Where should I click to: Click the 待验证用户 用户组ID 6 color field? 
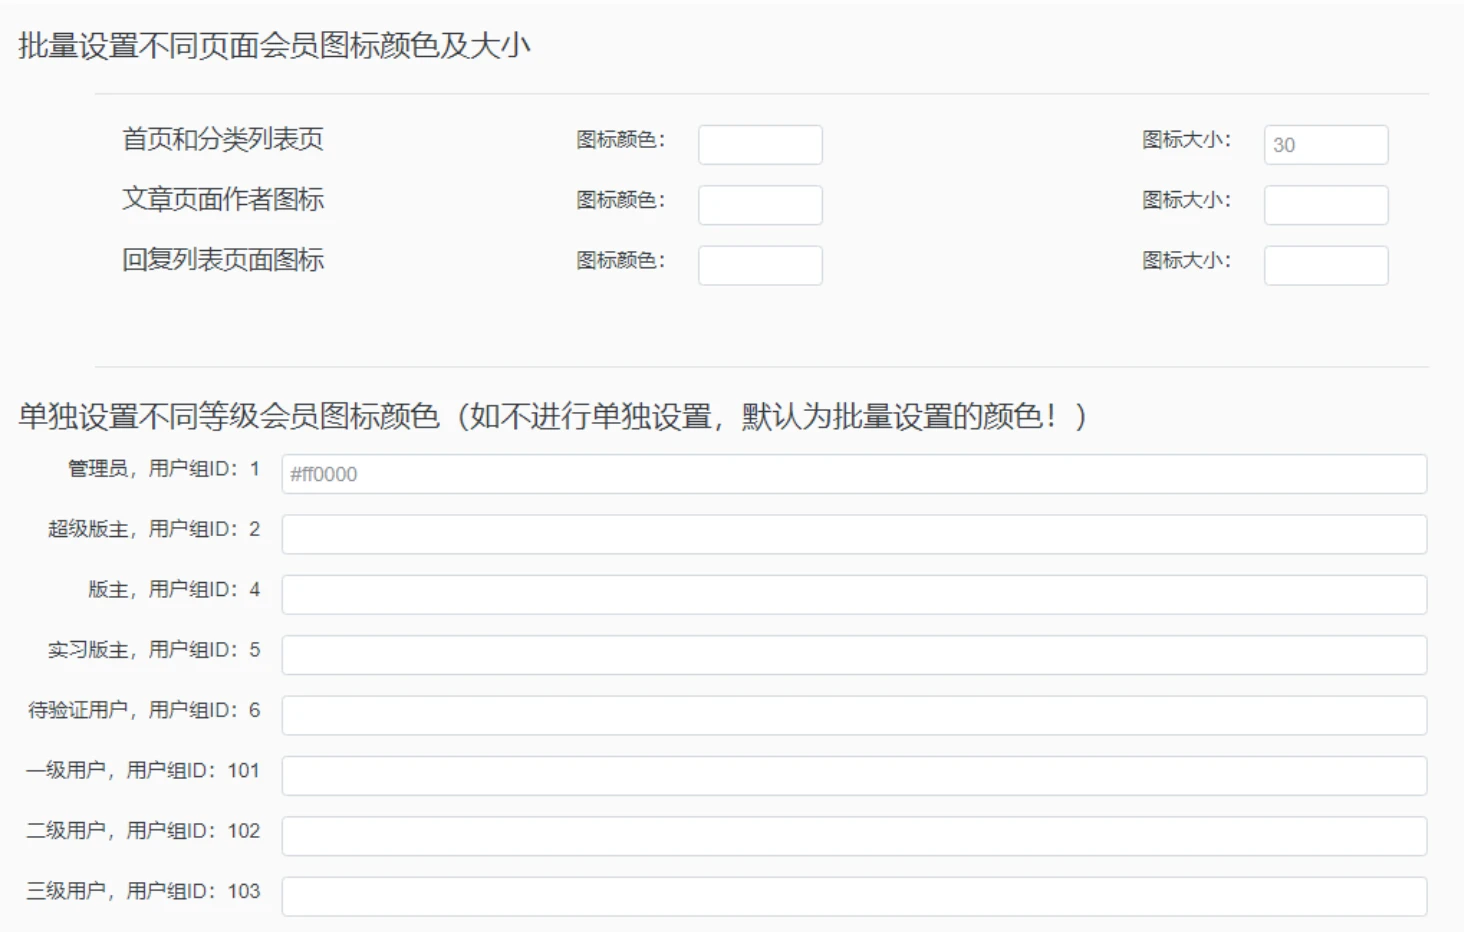[x=855, y=713]
